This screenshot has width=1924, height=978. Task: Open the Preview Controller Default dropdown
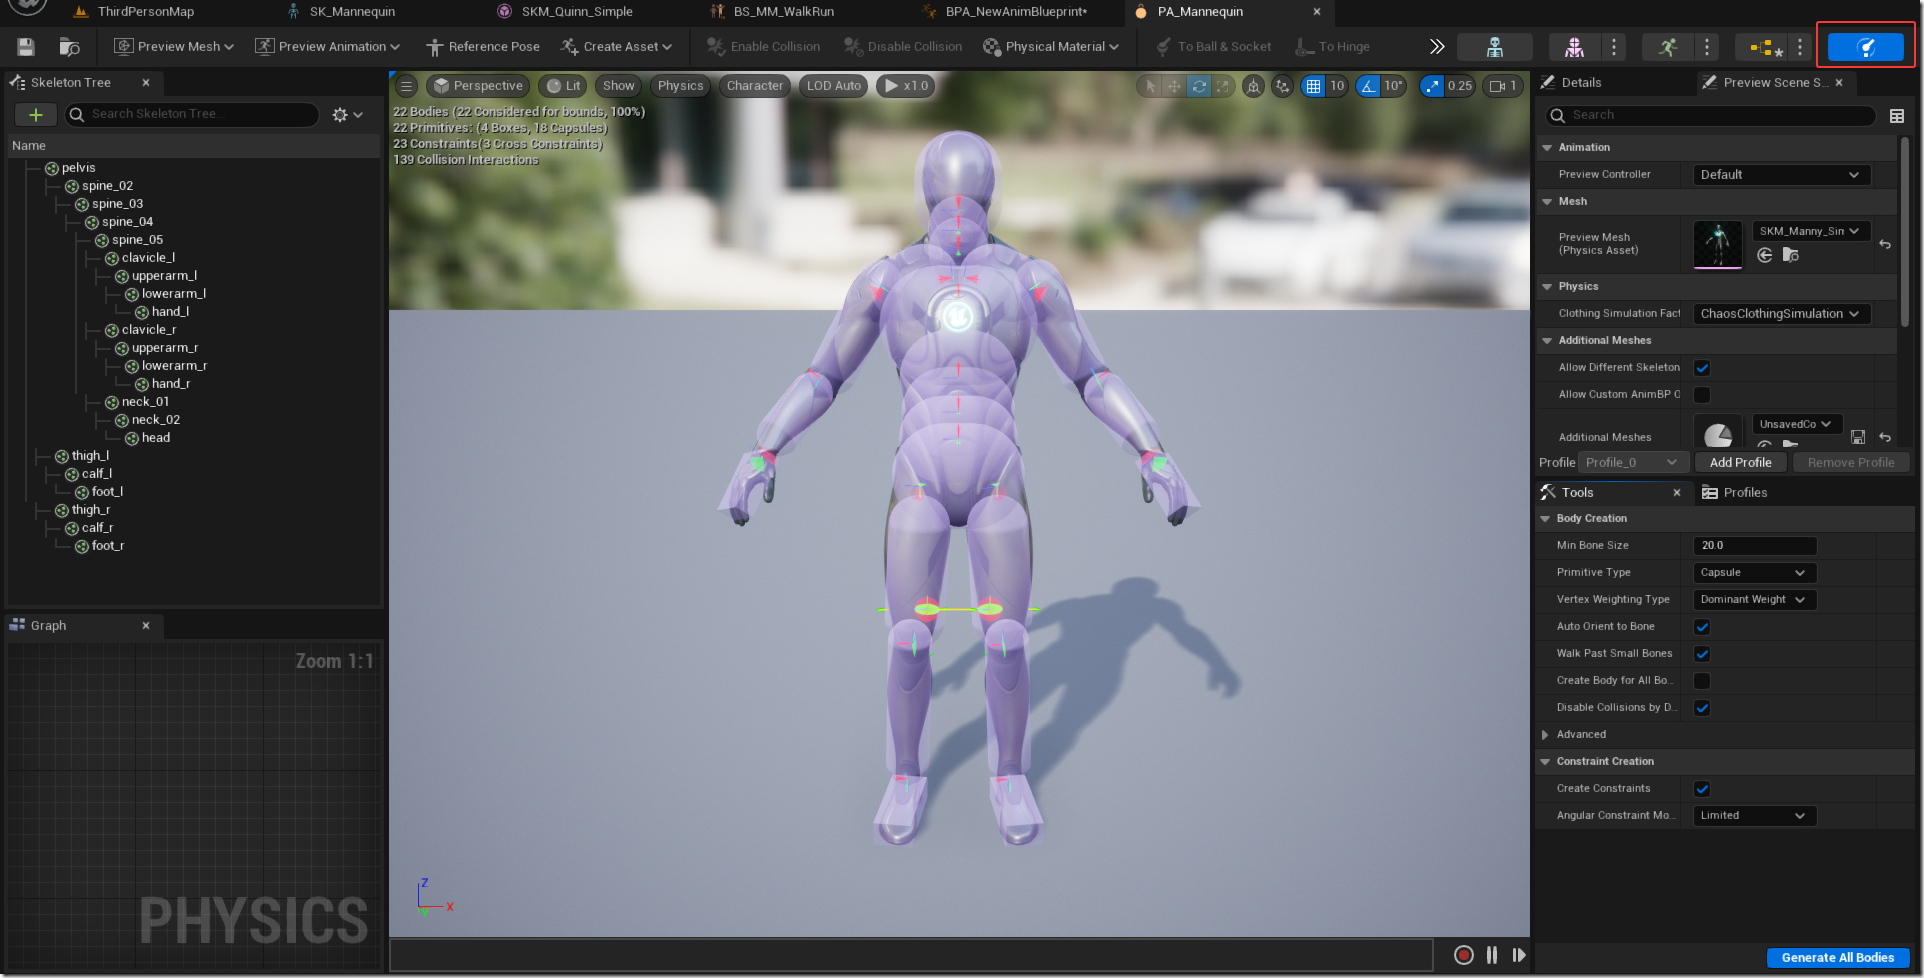pyautogui.click(x=1780, y=175)
